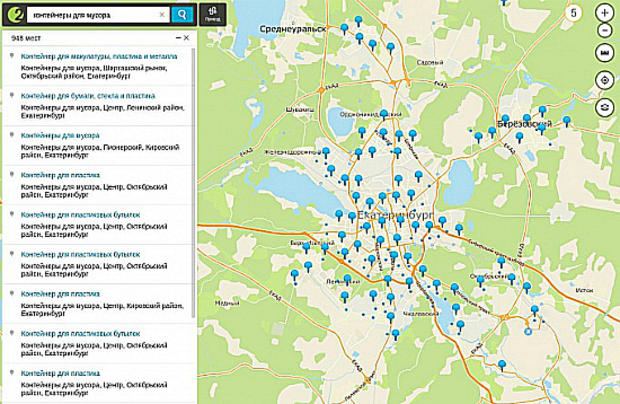The image size is (620, 404).
Task: Minimize the 948 мест results panel
Action: (x=178, y=38)
